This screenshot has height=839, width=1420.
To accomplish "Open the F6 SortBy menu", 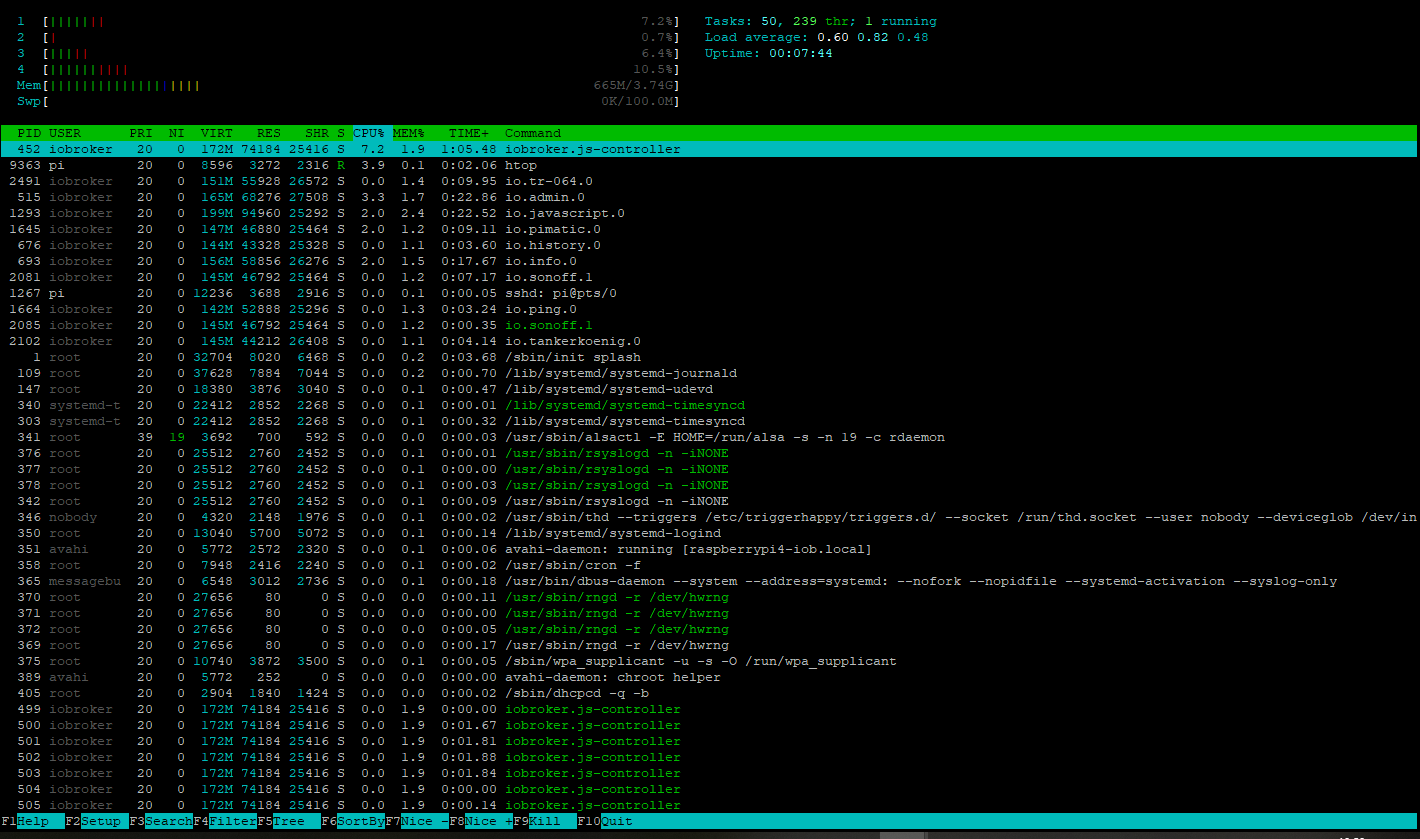I will 353,821.
